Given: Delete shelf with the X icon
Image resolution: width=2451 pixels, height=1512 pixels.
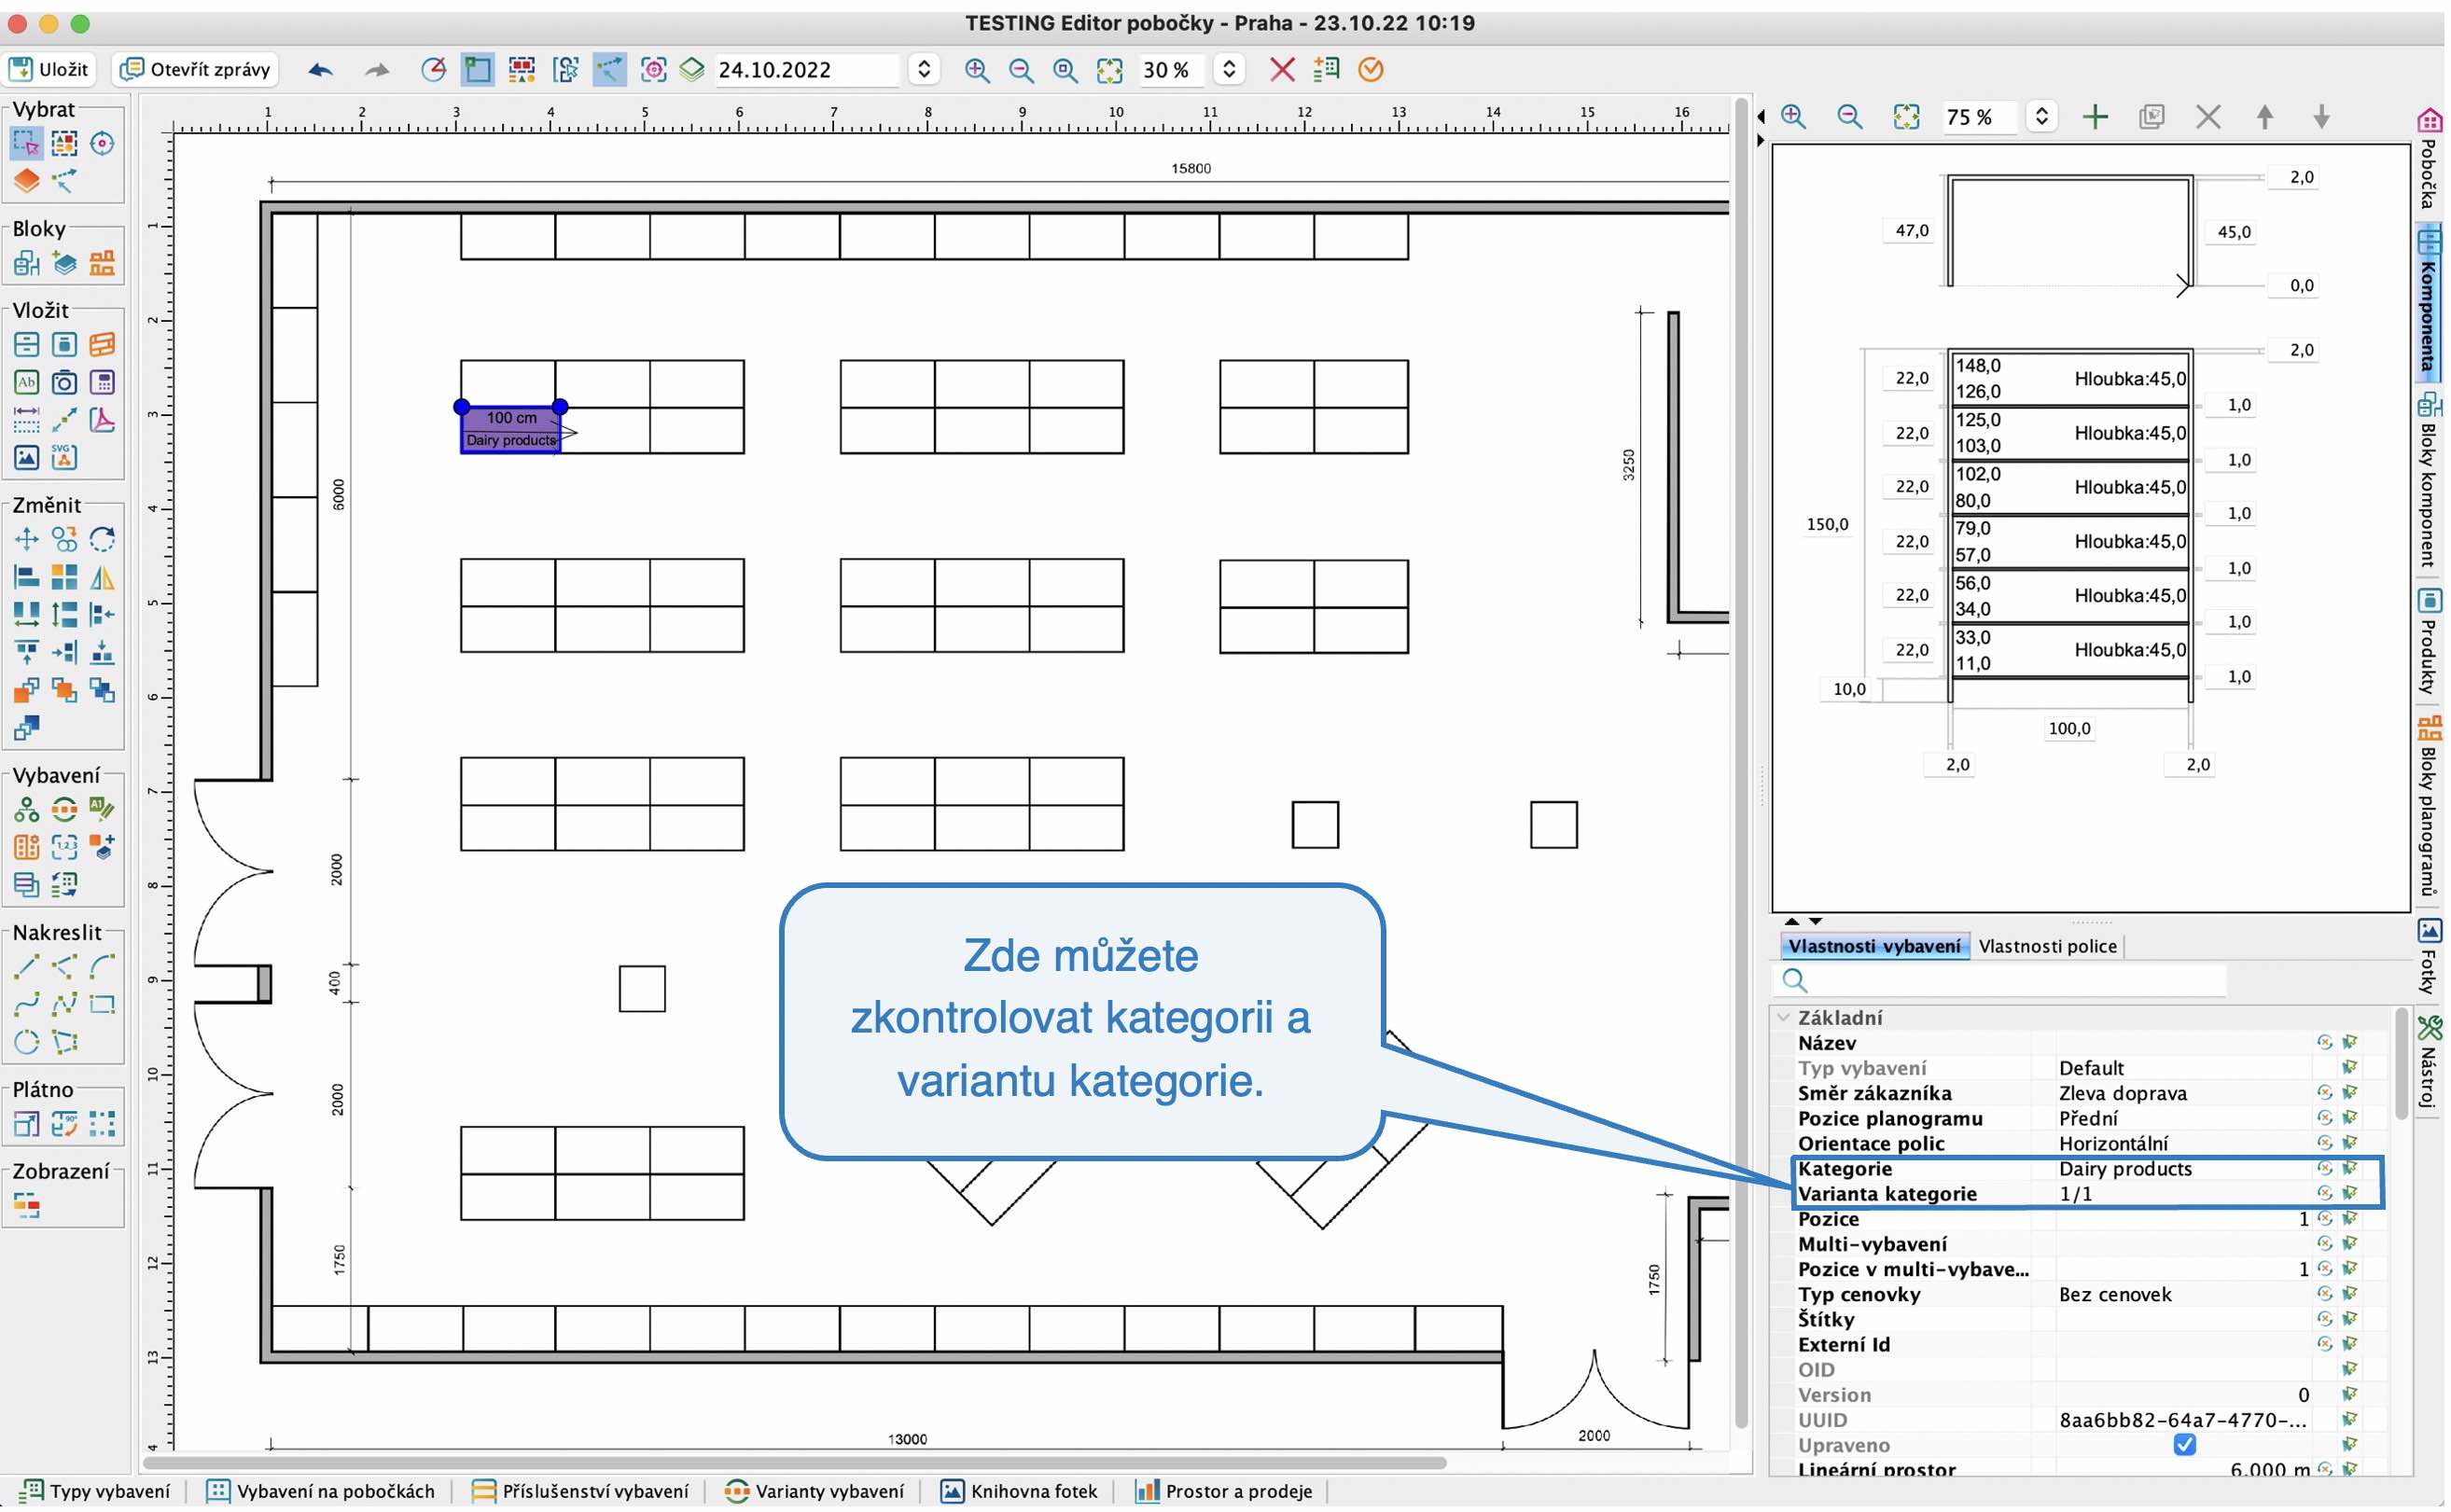Looking at the screenshot, I should tap(2208, 117).
